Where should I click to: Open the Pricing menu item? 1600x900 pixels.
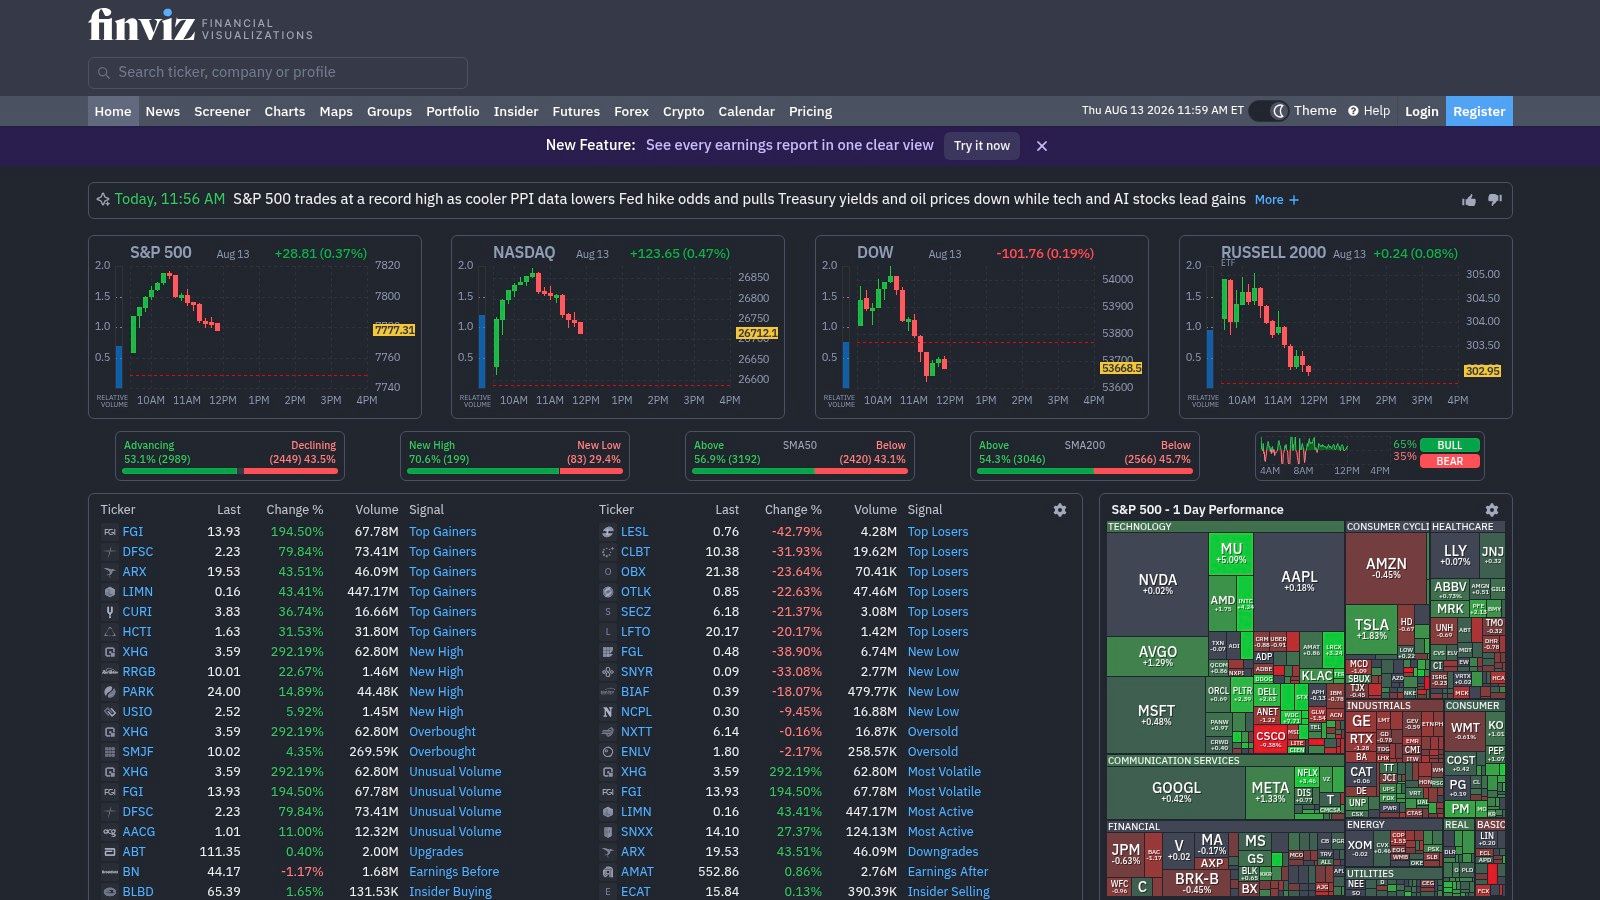pos(810,111)
